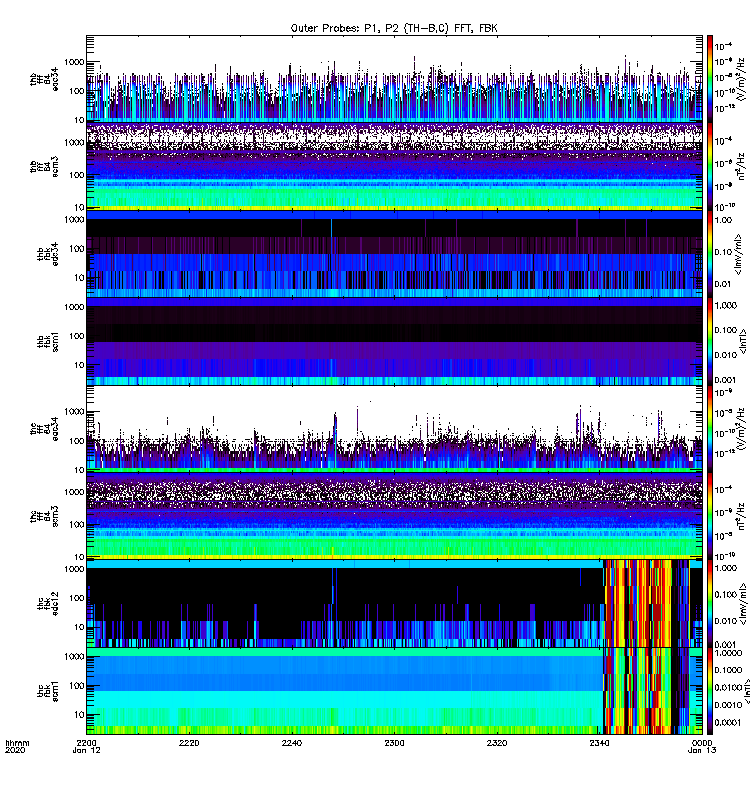Click the plot title "Outer Probes: P1, P2 (TH-B,C) FFT, FBK"
This screenshot has height=800, width=750.
pos(394,28)
